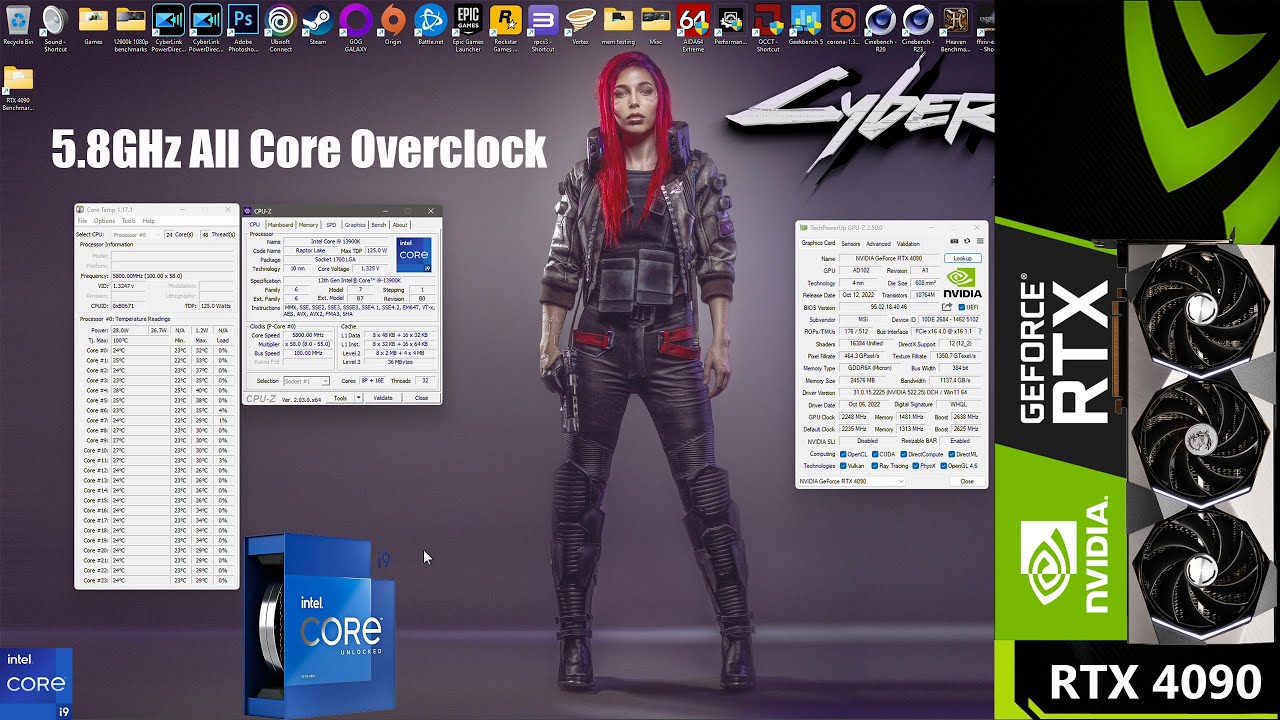Switch to the Bench tab in CPU-Z
The width and height of the screenshot is (1280, 720).
coord(378,225)
